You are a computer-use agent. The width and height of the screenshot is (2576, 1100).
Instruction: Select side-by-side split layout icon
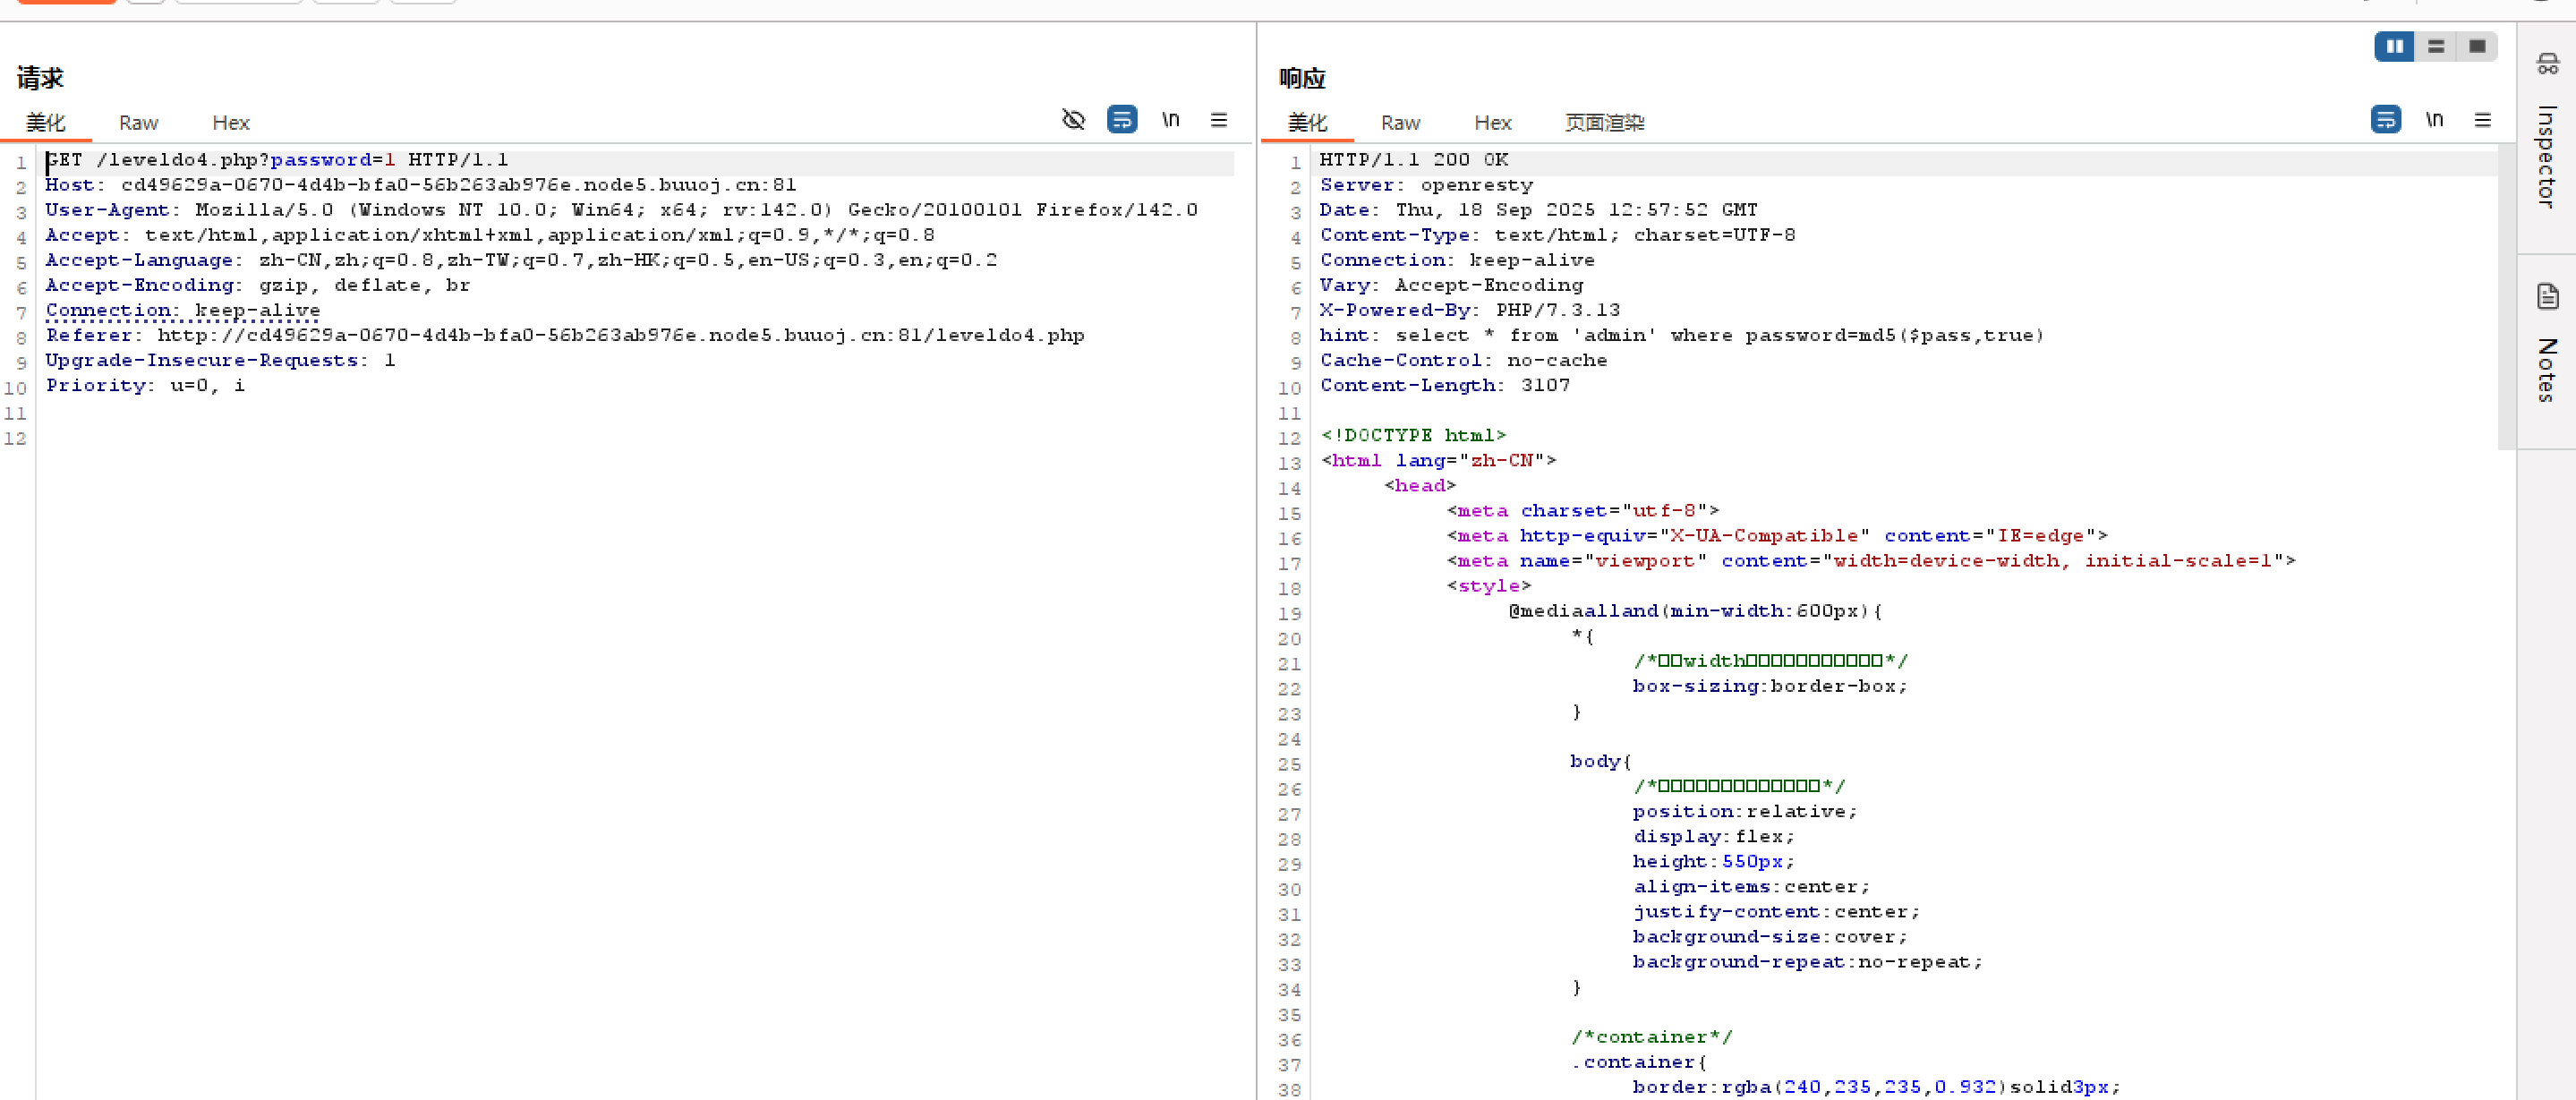click(x=2395, y=46)
